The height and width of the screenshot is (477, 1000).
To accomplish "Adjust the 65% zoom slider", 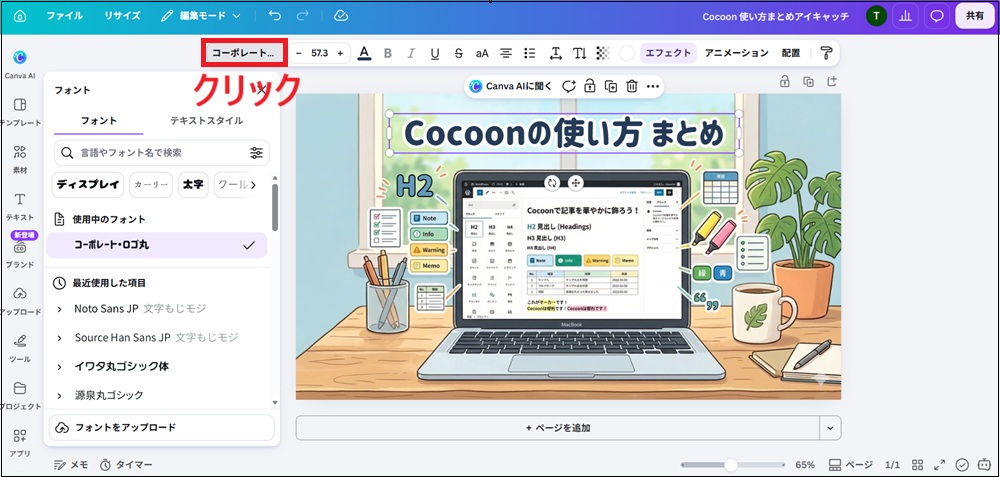I will click(732, 465).
